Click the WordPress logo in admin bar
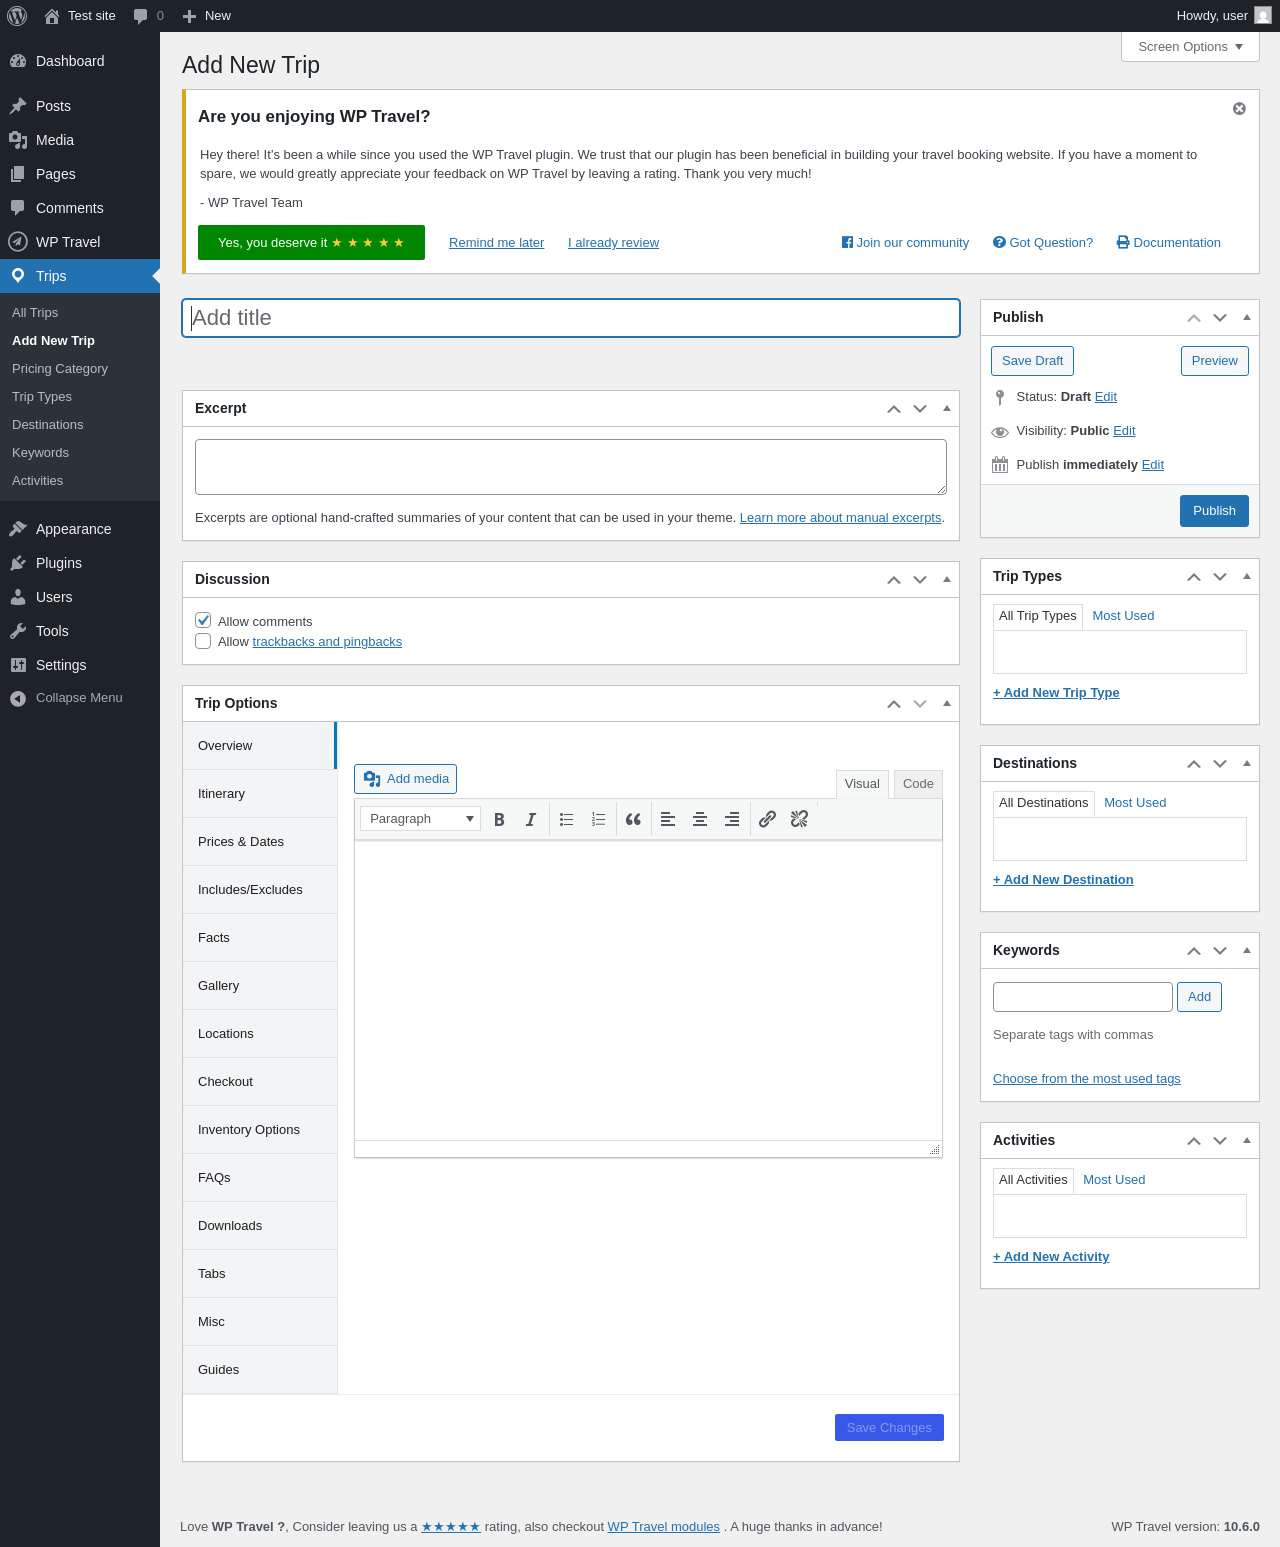Viewport: 1280px width, 1547px height. (17, 16)
